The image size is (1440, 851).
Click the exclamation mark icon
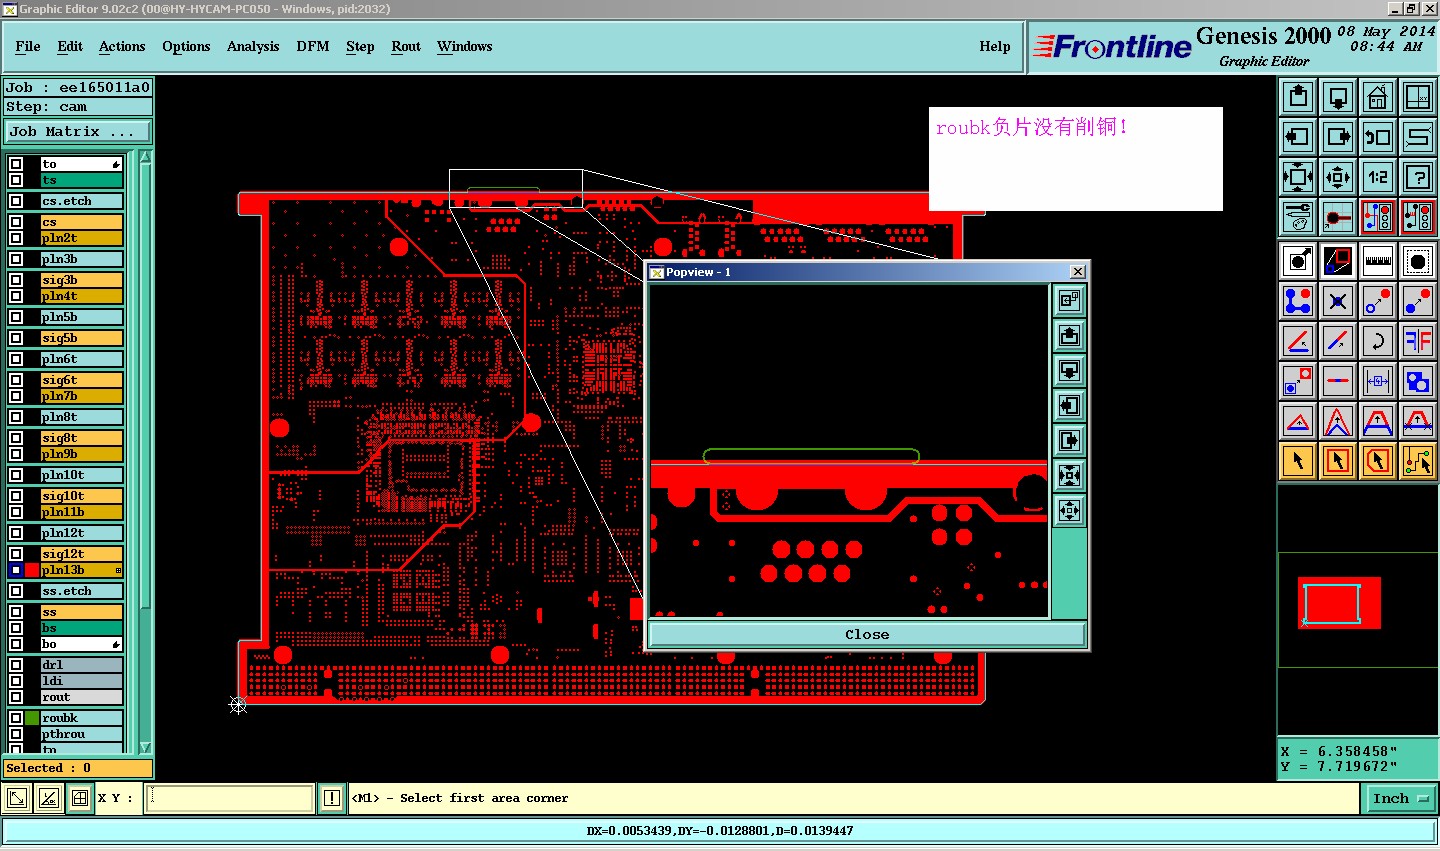pos(332,798)
